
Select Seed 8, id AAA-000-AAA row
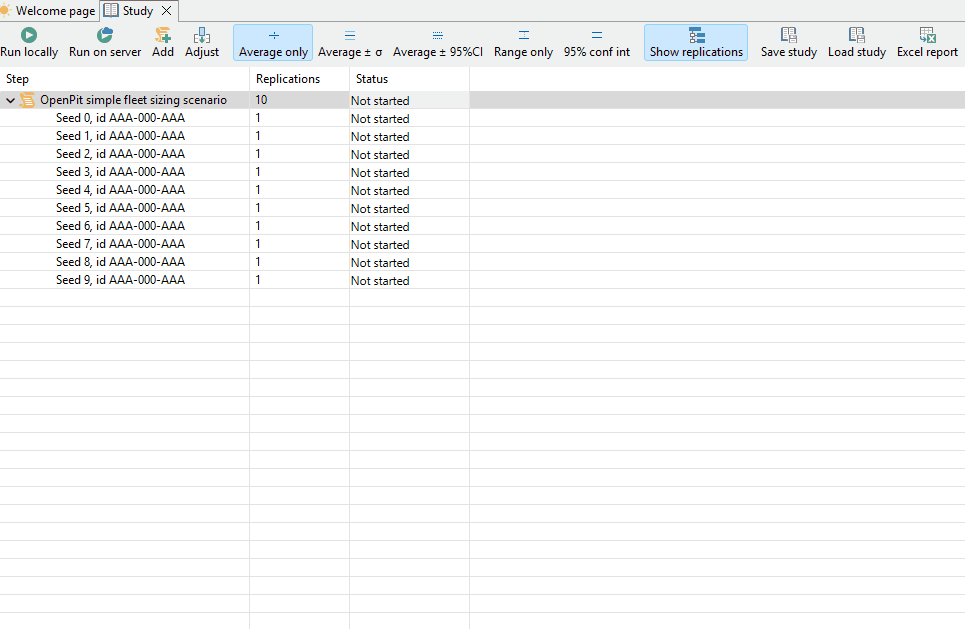[x=482, y=262]
